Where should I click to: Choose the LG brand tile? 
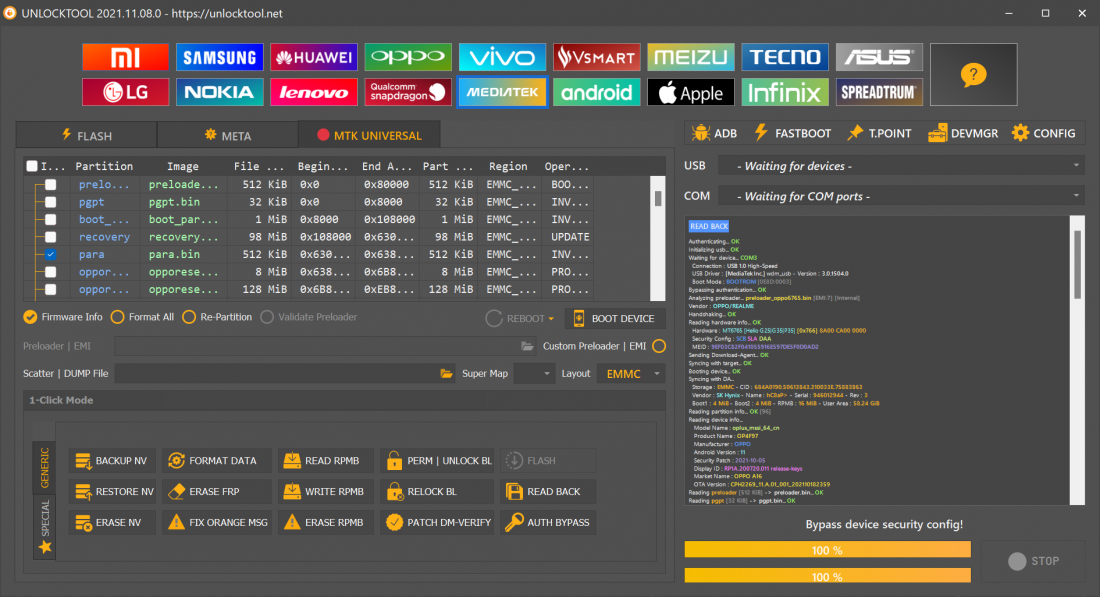pyautogui.click(x=126, y=92)
